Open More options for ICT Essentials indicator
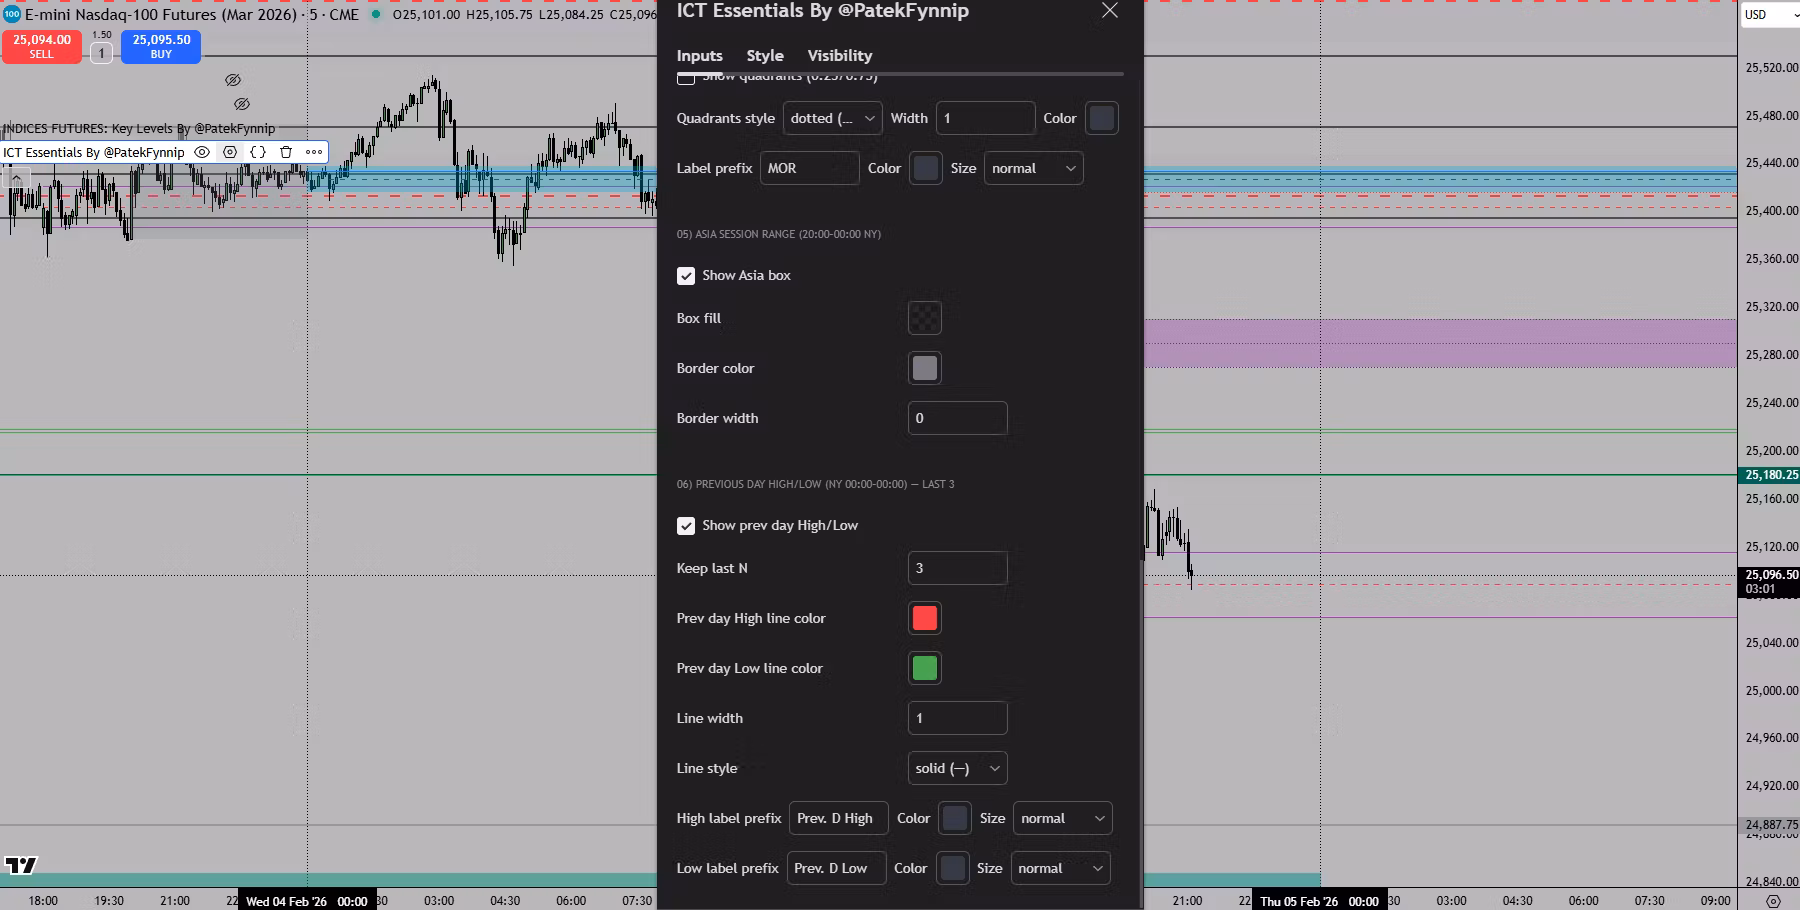The width and height of the screenshot is (1800, 910). pos(314,152)
